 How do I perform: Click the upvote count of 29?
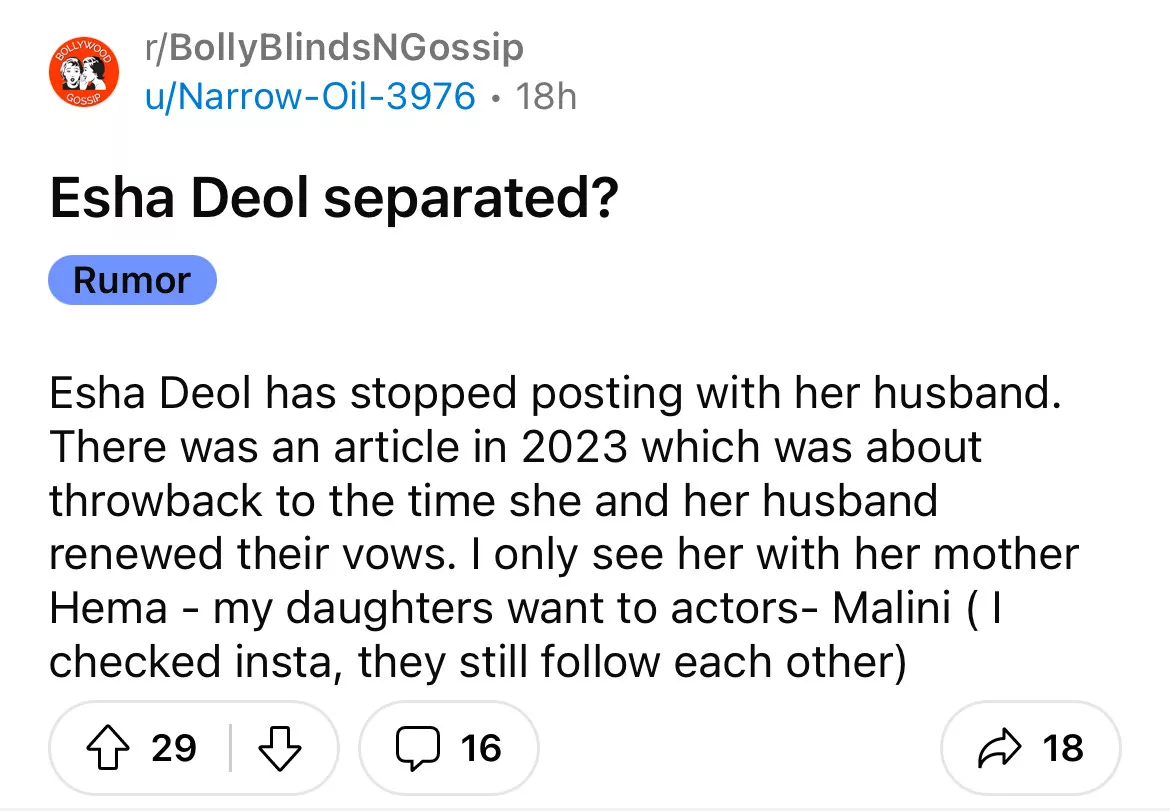coord(174,748)
